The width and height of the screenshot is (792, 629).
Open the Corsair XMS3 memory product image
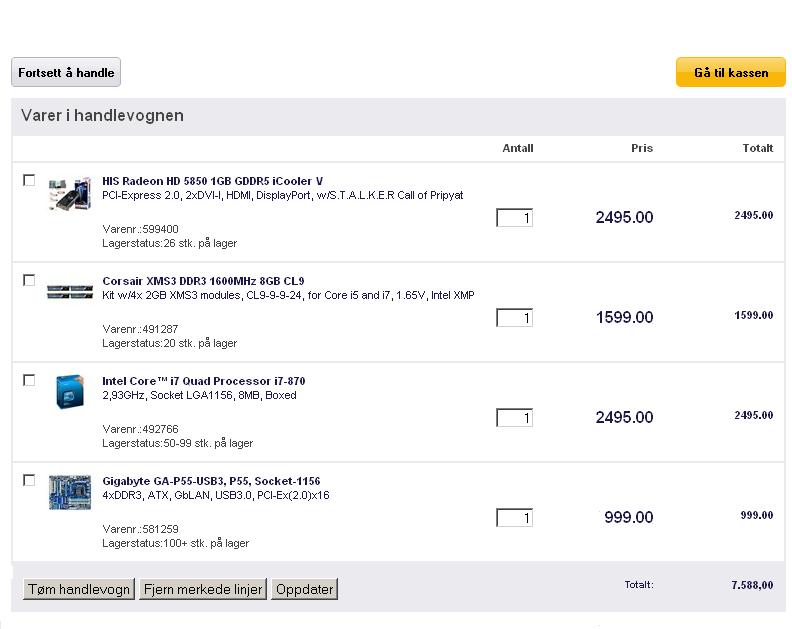point(70,292)
